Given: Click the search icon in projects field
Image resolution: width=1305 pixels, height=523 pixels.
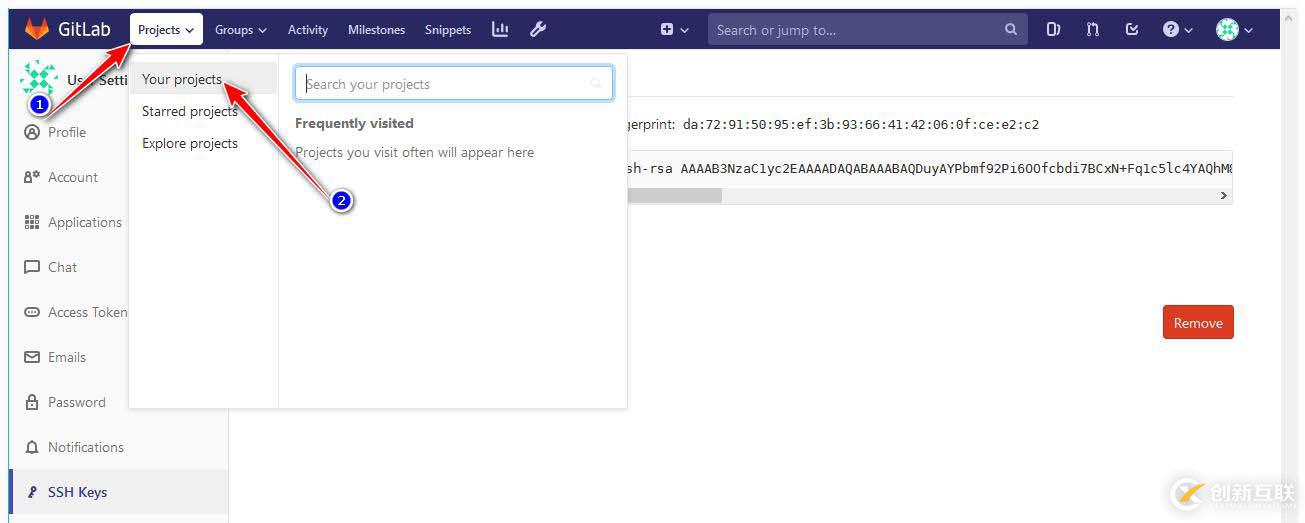Looking at the screenshot, I should coord(597,84).
